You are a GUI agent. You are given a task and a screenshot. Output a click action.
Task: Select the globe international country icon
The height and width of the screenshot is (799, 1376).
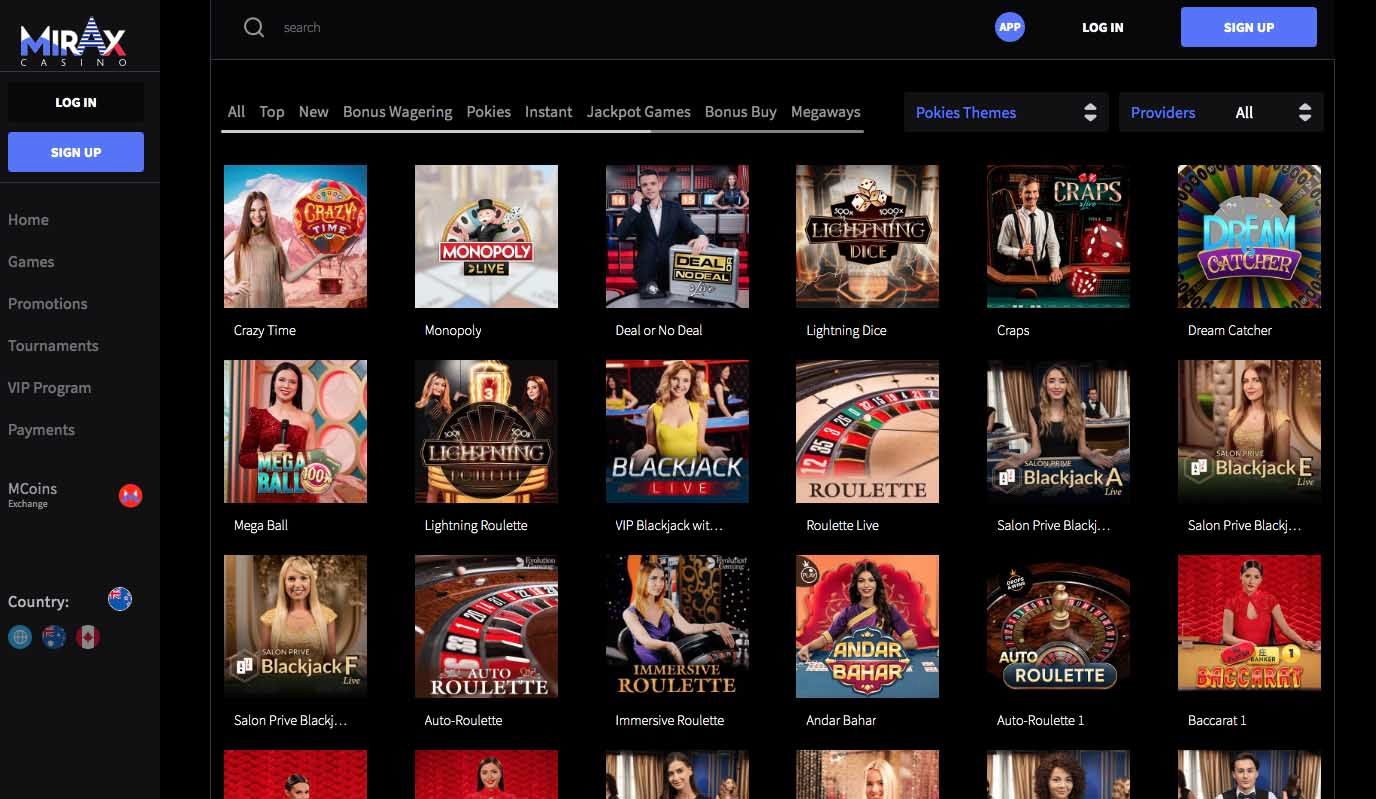tap(20, 637)
